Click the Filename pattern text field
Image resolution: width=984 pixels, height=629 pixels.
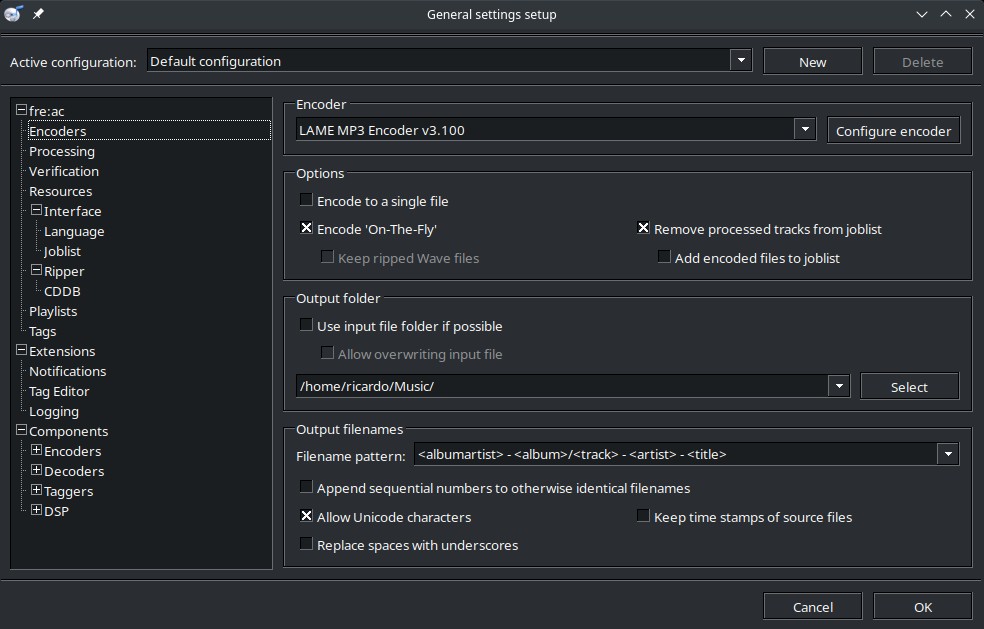click(675, 454)
